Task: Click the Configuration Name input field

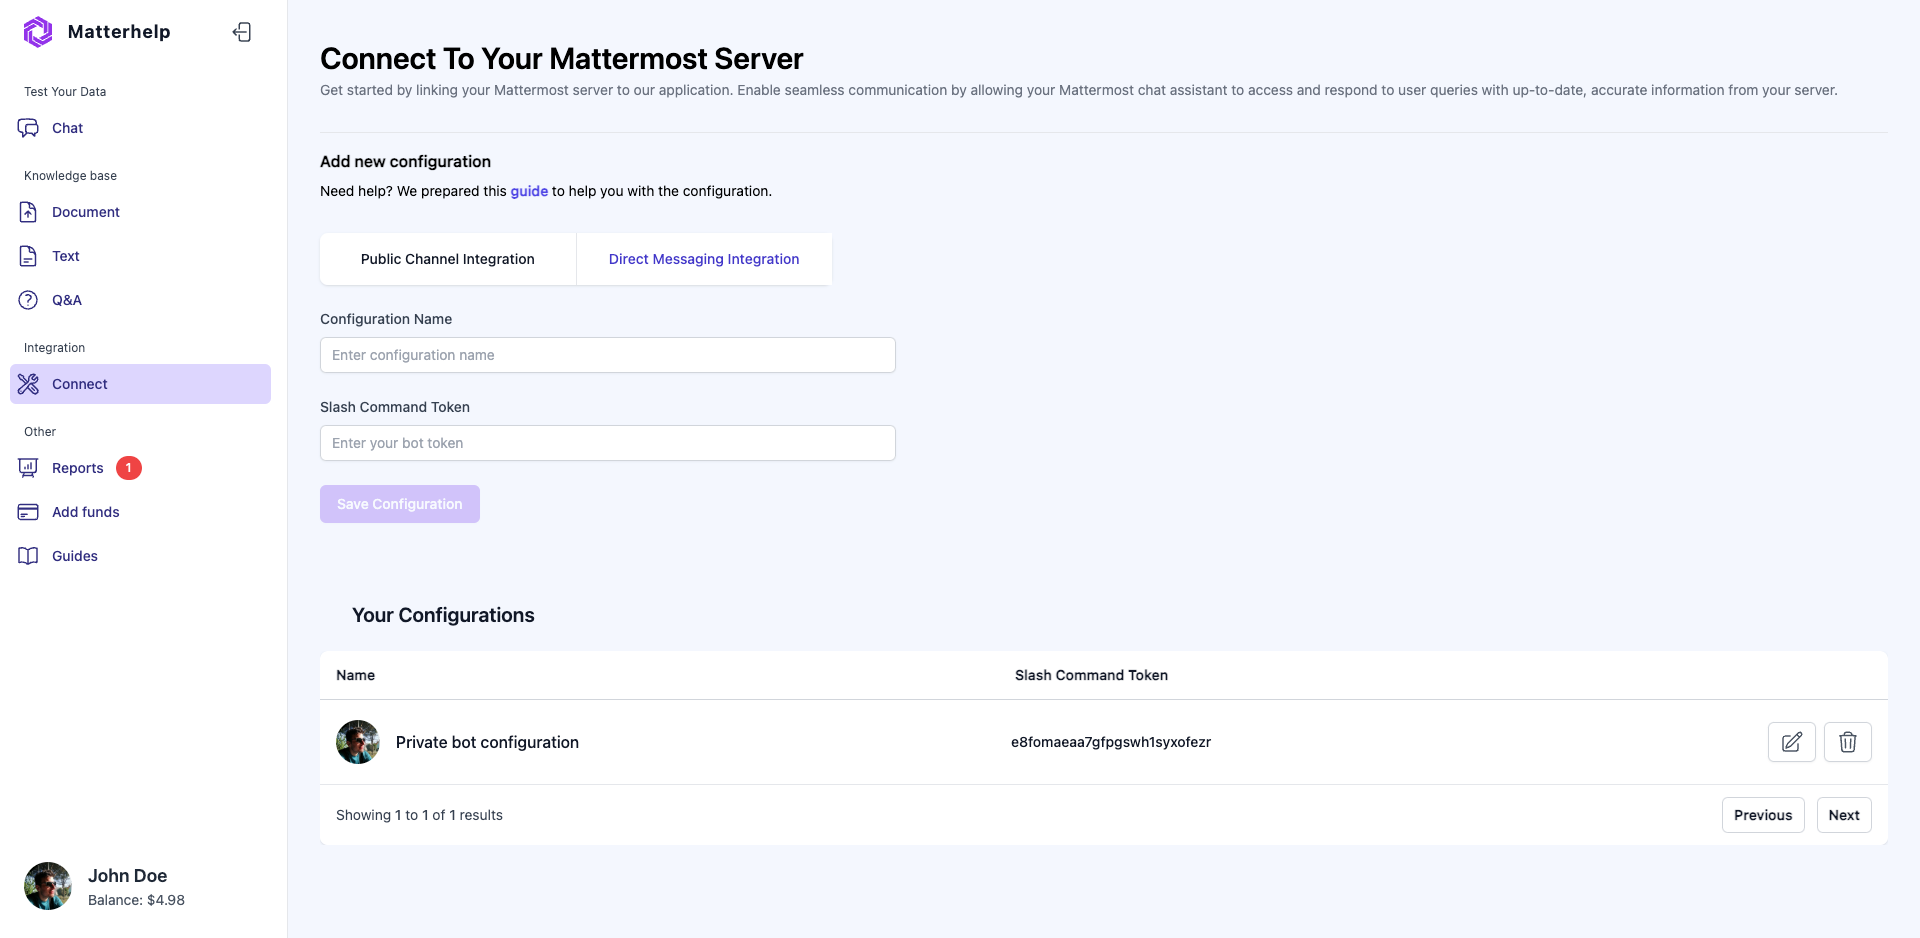Action: tap(608, 355)
